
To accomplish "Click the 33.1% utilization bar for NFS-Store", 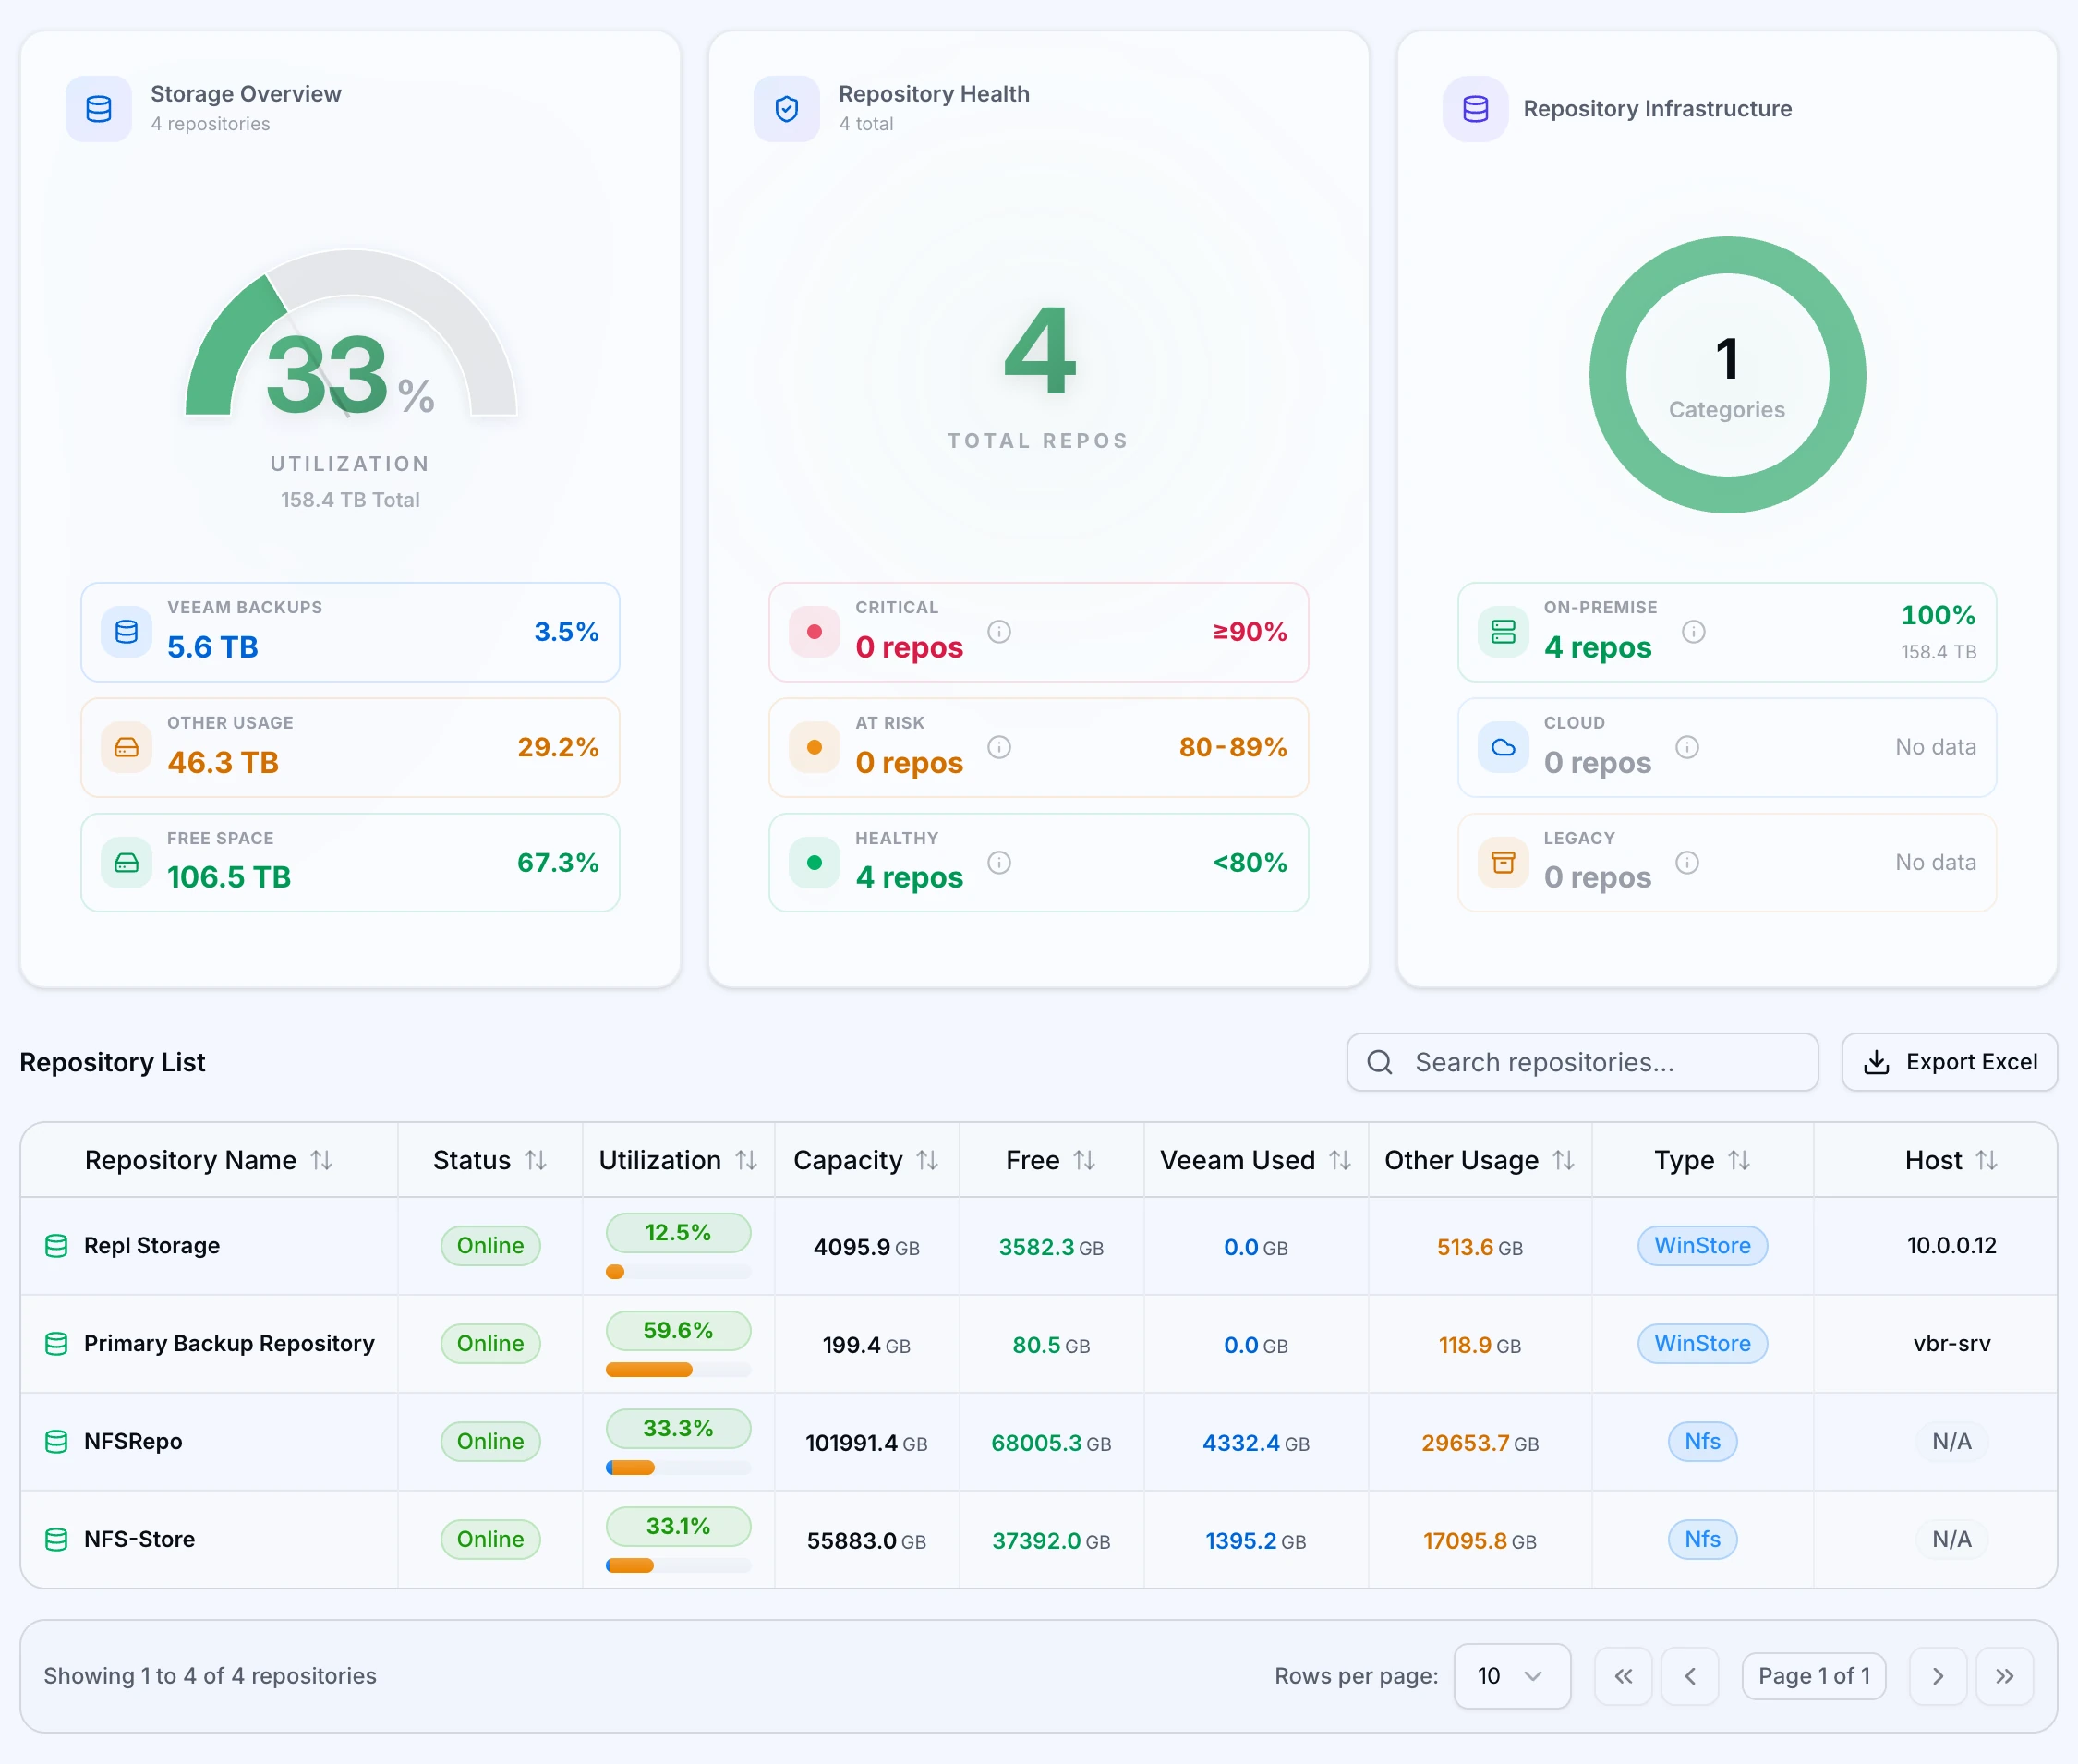I will point(678,1566).
